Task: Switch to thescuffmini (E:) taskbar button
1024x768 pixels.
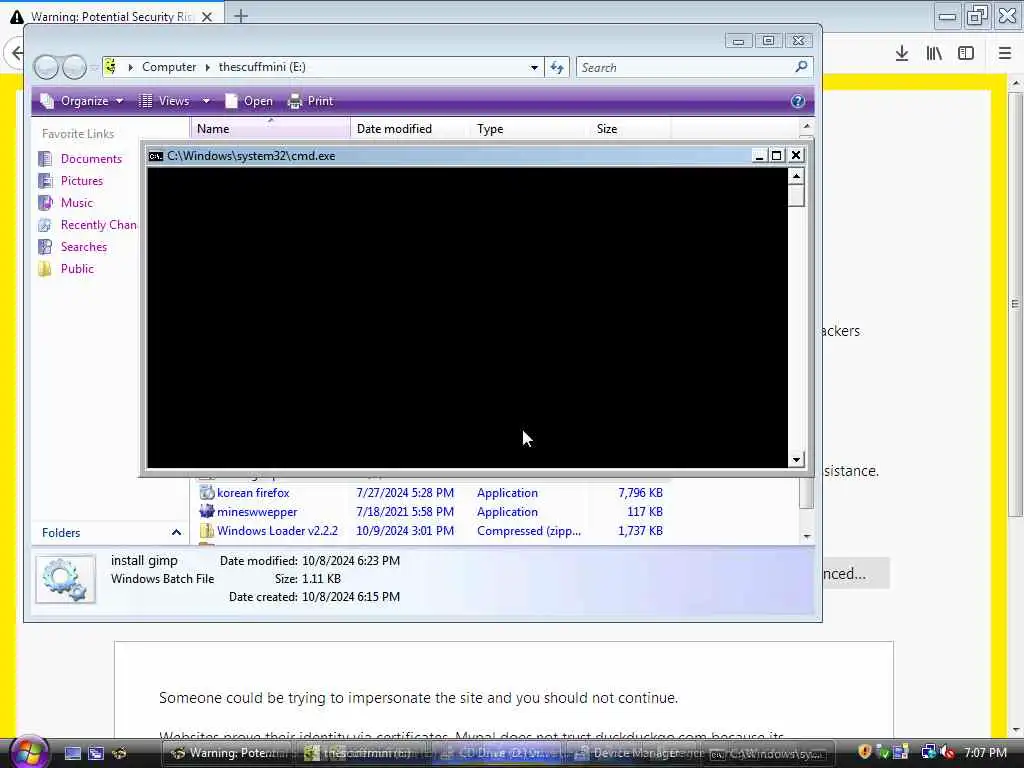Action: pyautogui.click(x=362, y=753)
